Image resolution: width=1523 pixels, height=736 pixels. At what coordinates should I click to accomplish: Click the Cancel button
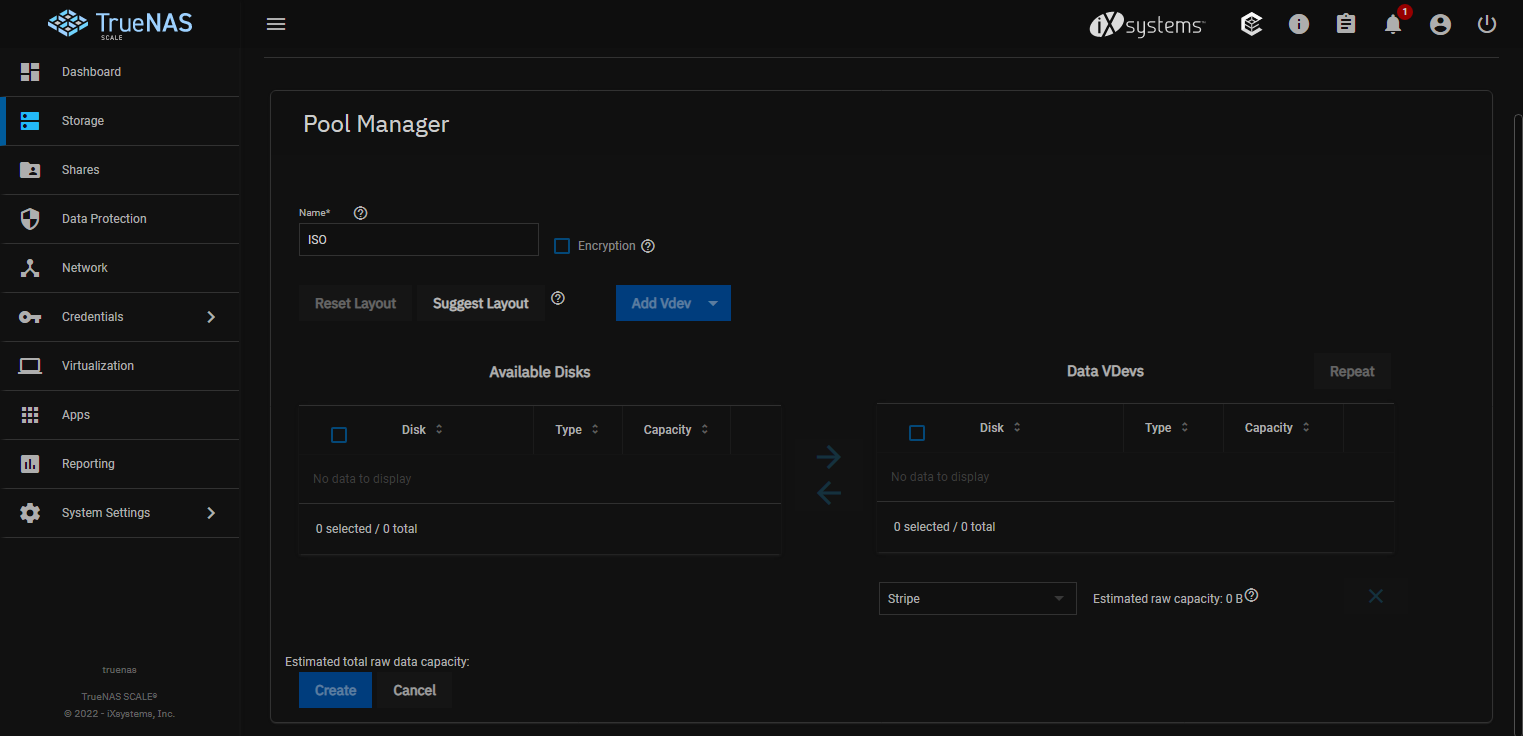[415, 690]
